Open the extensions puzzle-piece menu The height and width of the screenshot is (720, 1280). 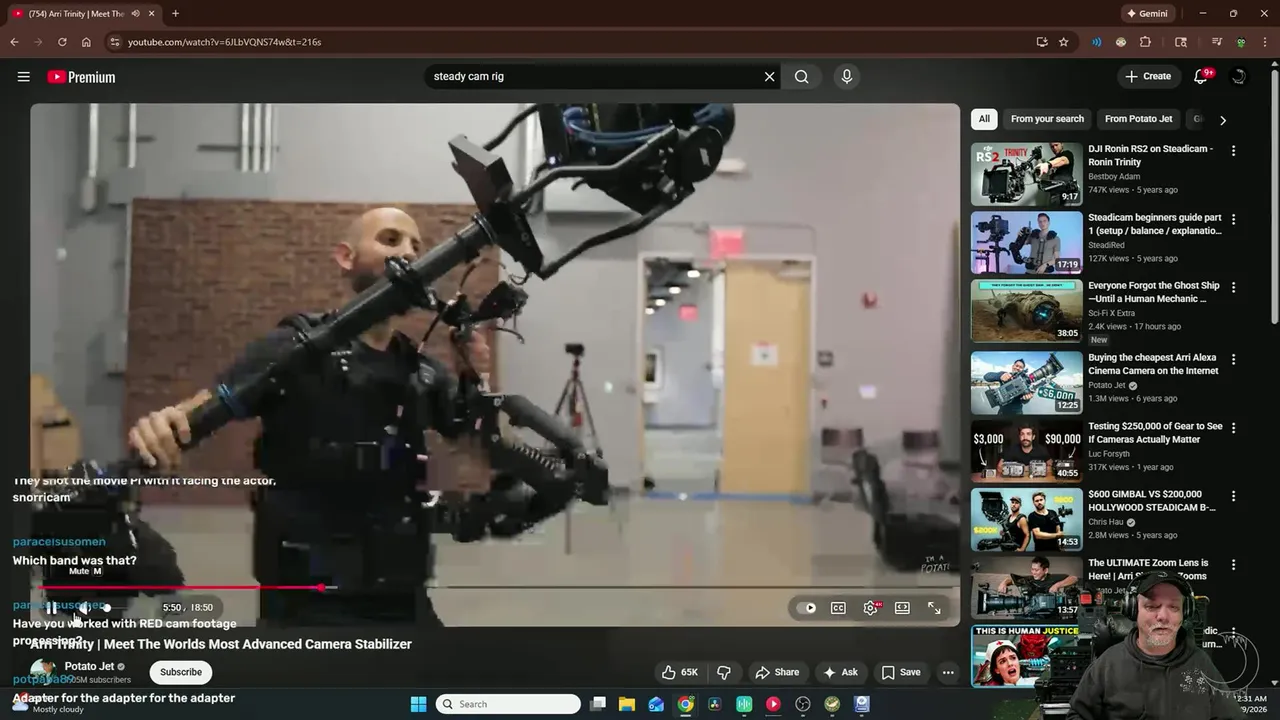[1146, 42]
